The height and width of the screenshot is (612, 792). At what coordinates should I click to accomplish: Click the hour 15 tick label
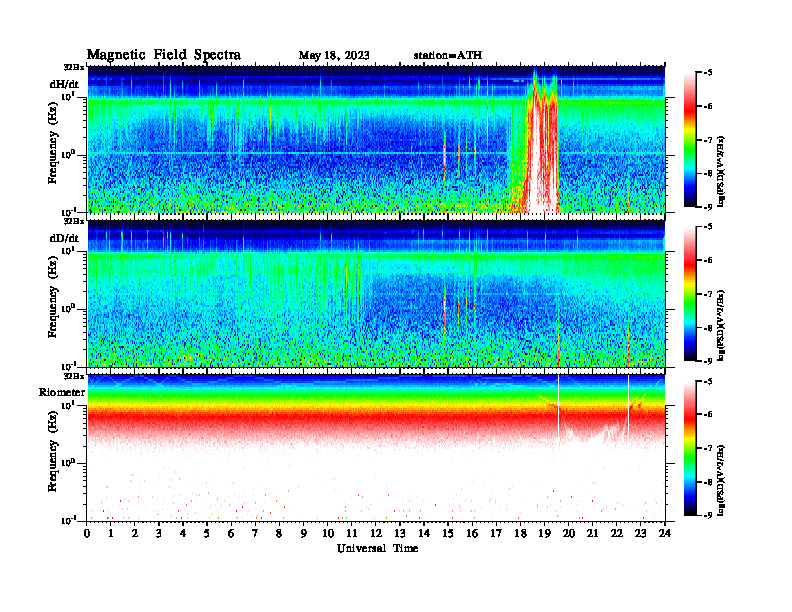click(448, 534)
